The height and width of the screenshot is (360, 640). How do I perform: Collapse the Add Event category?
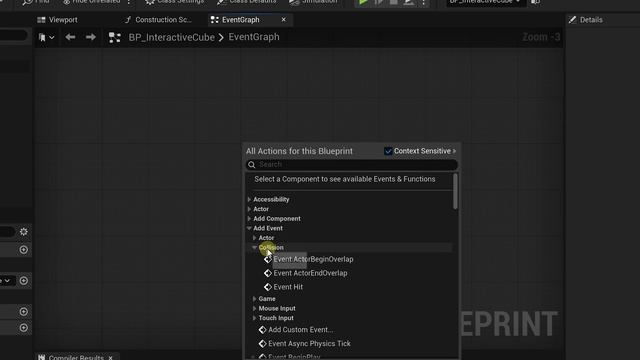tap(249, 228)
